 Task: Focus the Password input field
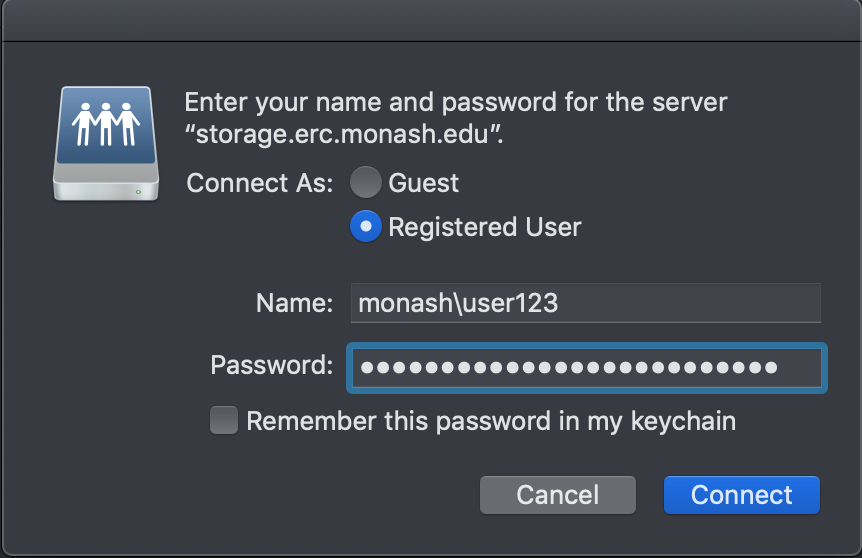[x=585, y=366]
